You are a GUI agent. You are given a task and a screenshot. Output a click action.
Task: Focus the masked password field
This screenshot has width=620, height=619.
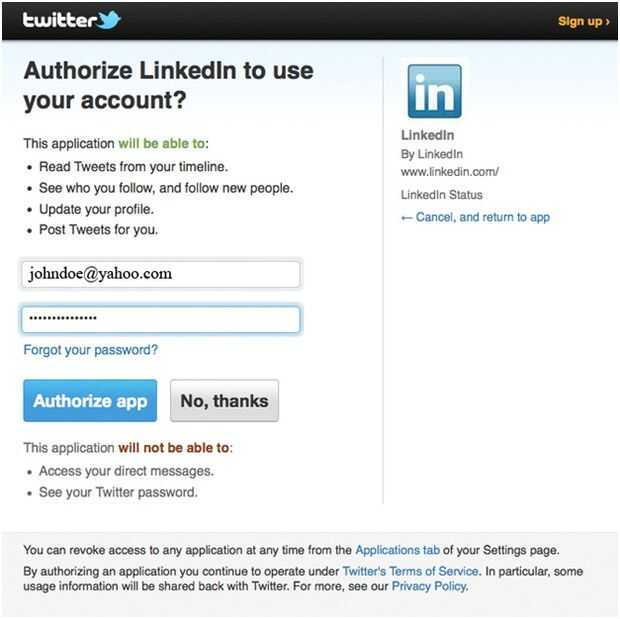point(161,319)
